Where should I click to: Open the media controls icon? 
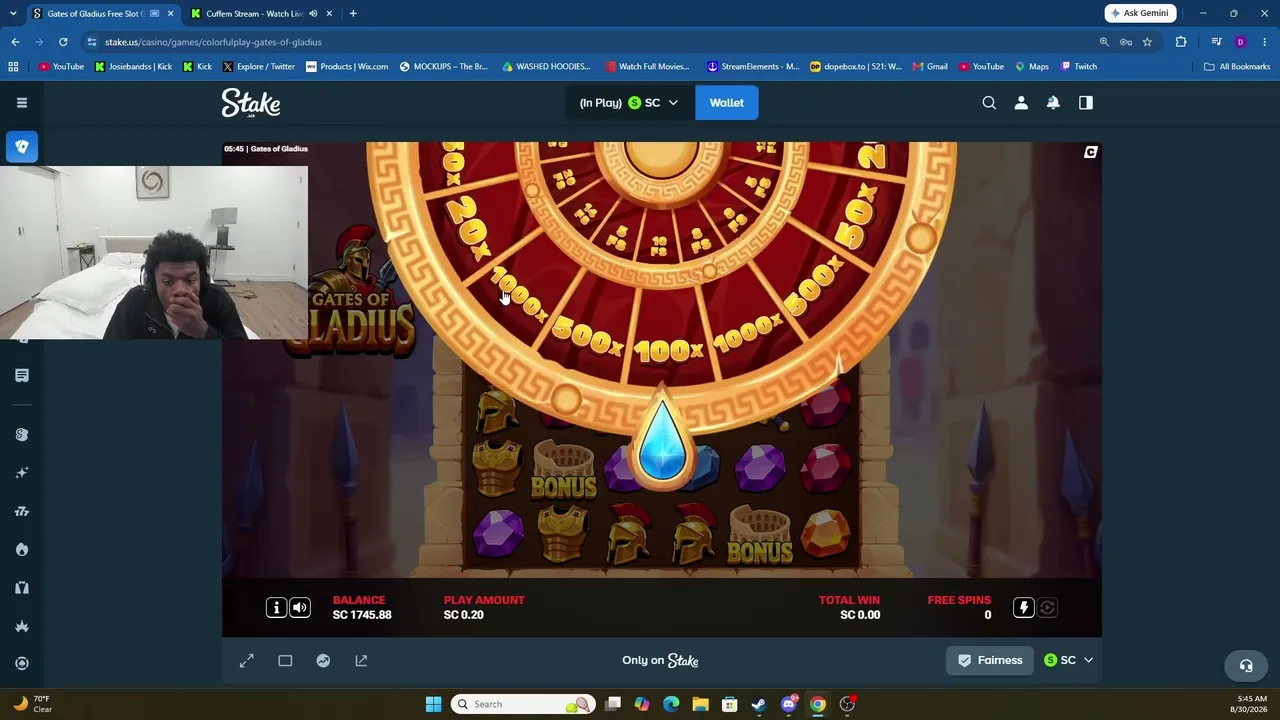[1216, 42]
